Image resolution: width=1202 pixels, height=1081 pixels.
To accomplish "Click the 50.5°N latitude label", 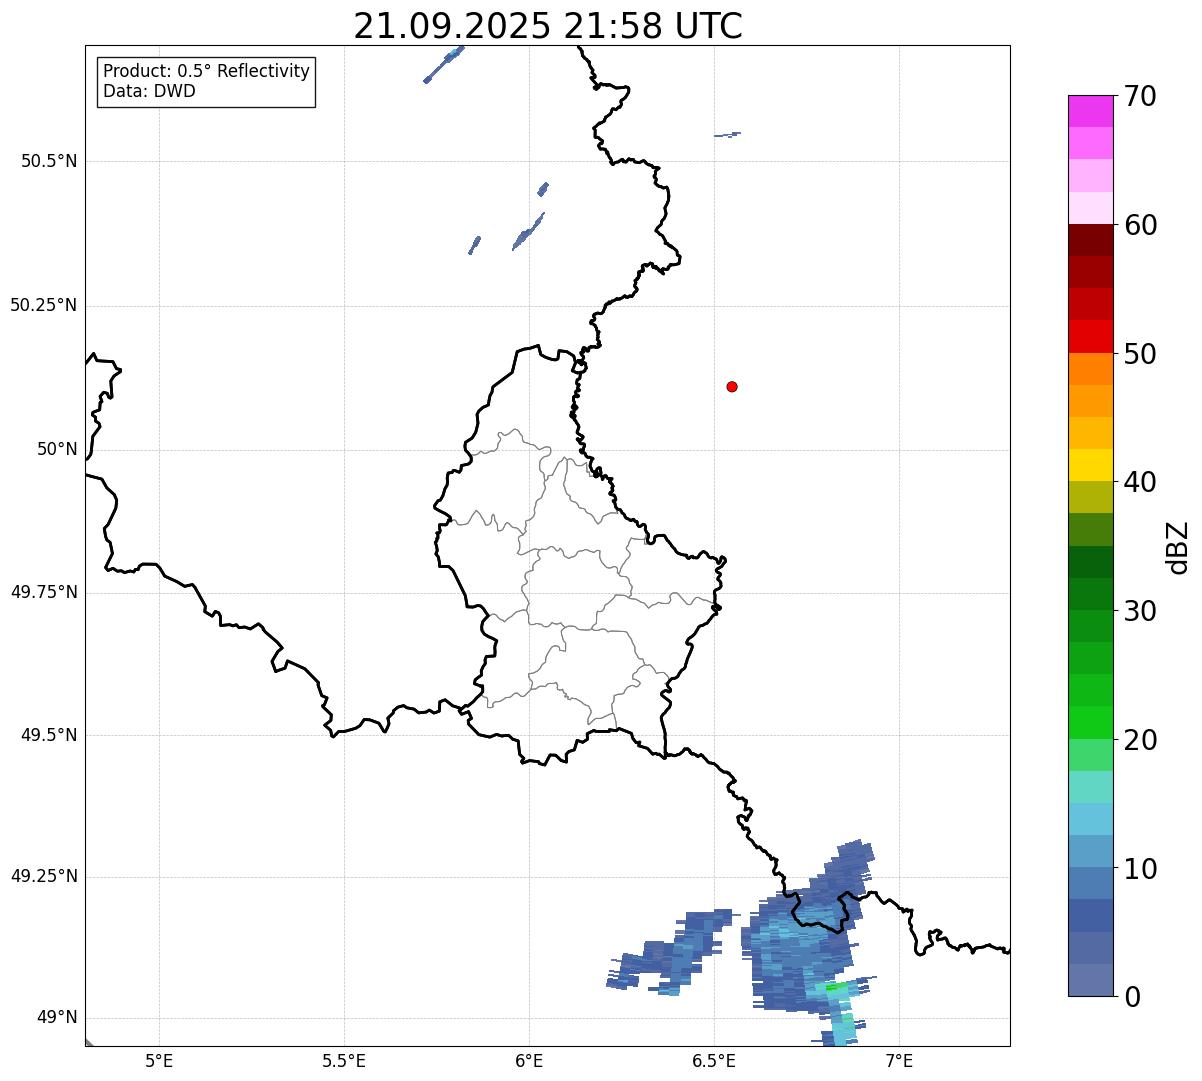I will (x=48, y=162).
